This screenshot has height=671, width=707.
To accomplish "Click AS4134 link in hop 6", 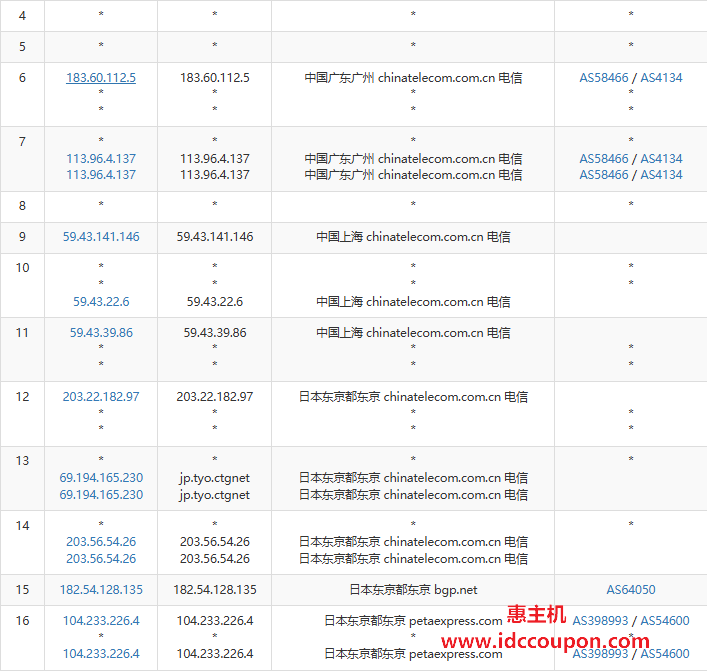I will (661, 78).
